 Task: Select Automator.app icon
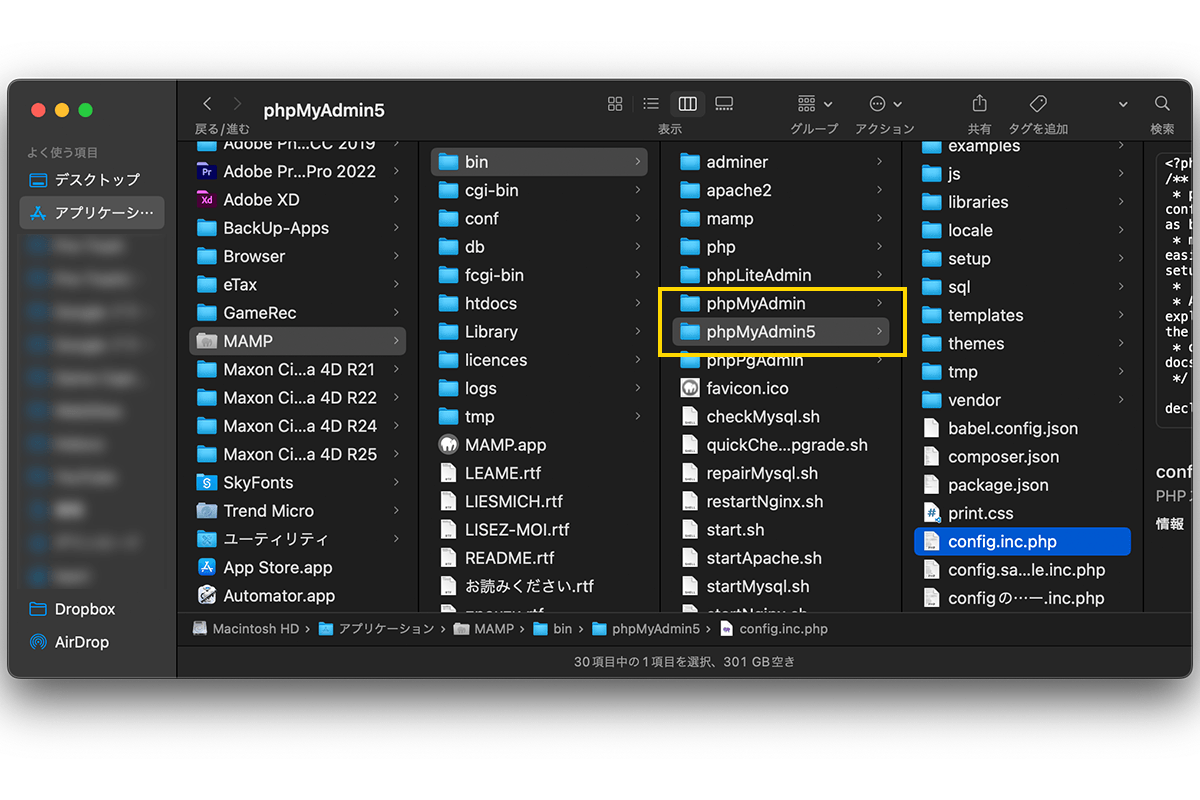coord(207,595)
